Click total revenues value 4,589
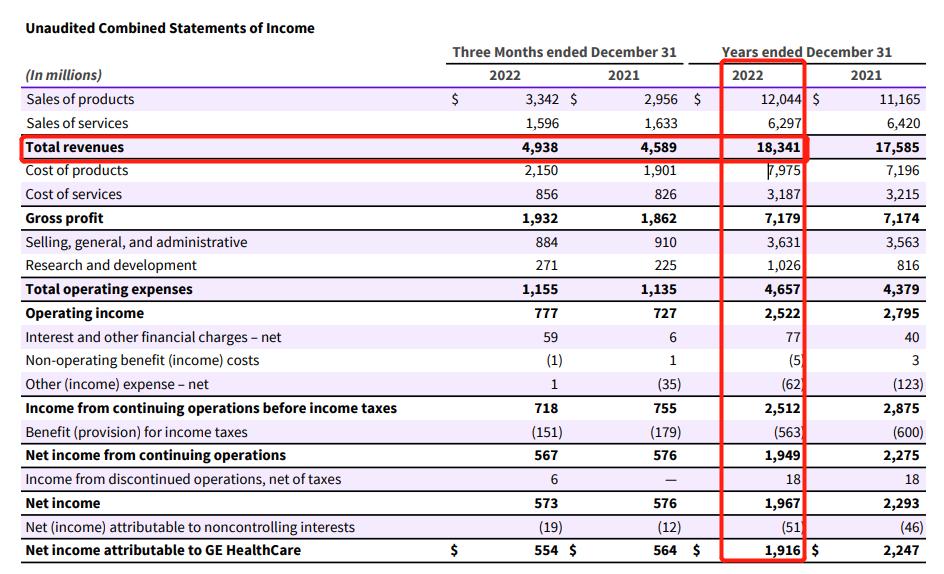The height and width of the screenshot is (574, 944). (x=659, y=148)
